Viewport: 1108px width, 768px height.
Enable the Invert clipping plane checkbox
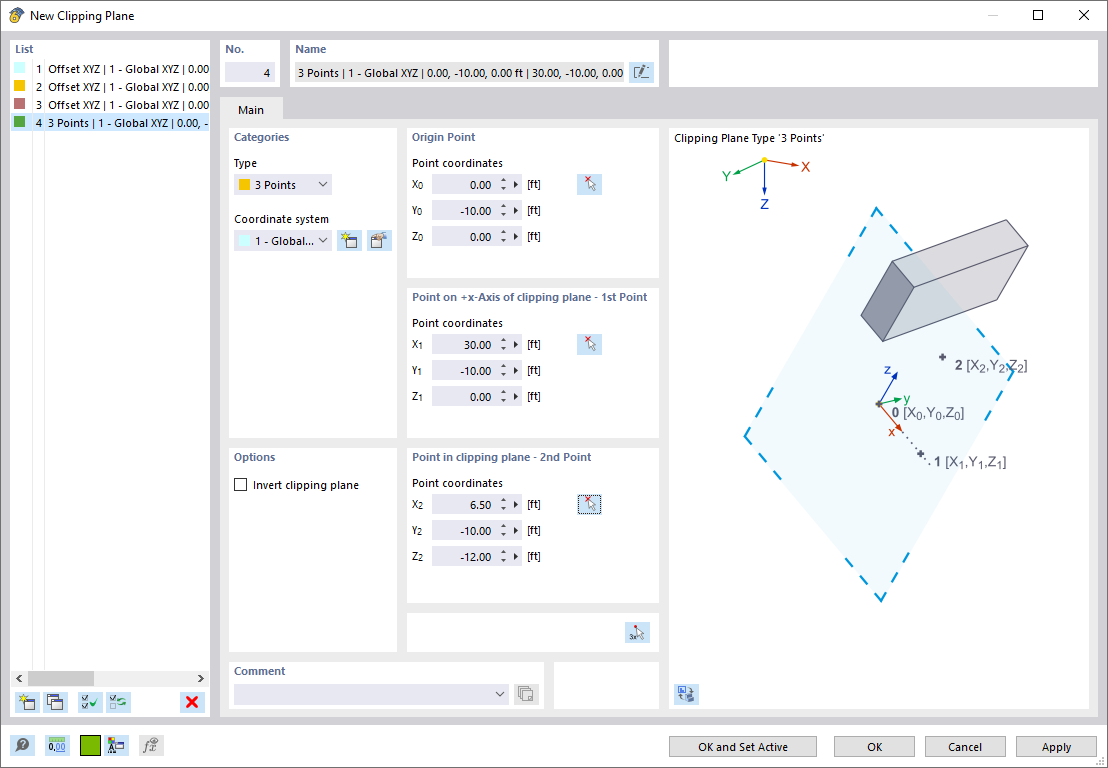tap(240, 484)
